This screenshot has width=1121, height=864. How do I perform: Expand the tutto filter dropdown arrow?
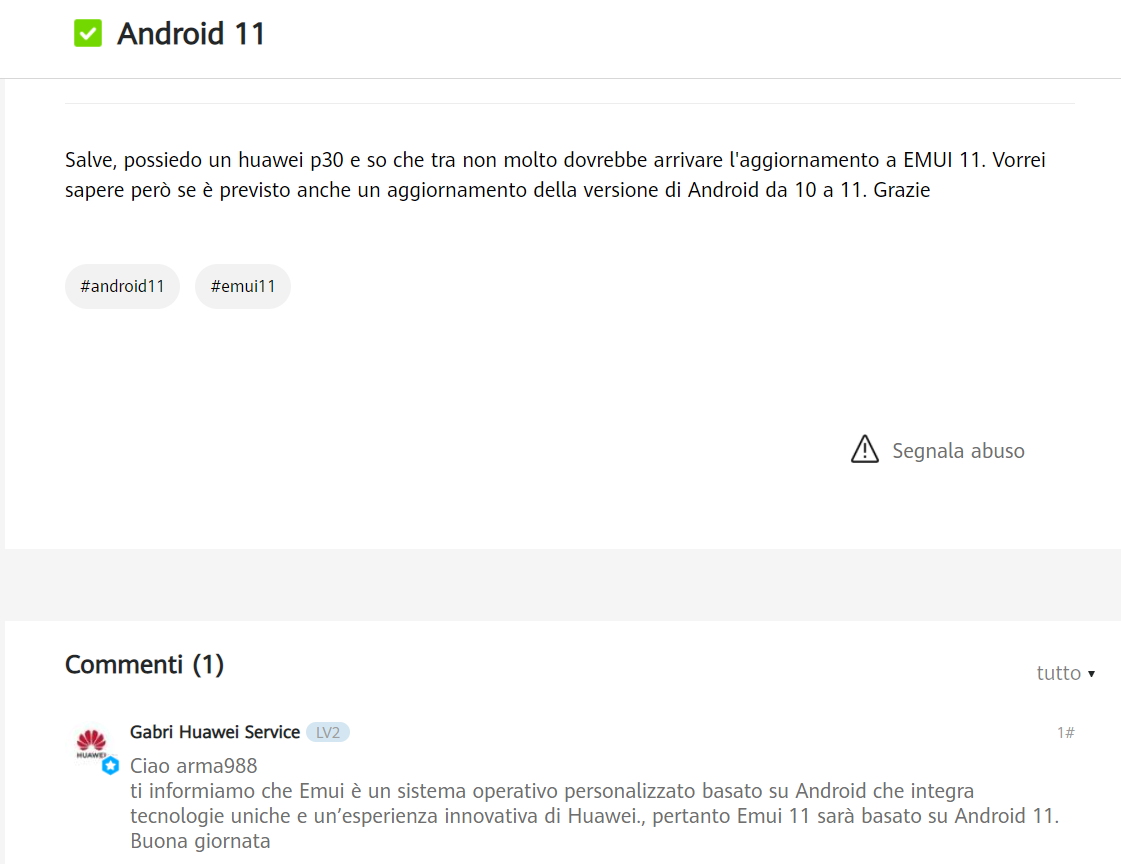tap(1091, 674)
